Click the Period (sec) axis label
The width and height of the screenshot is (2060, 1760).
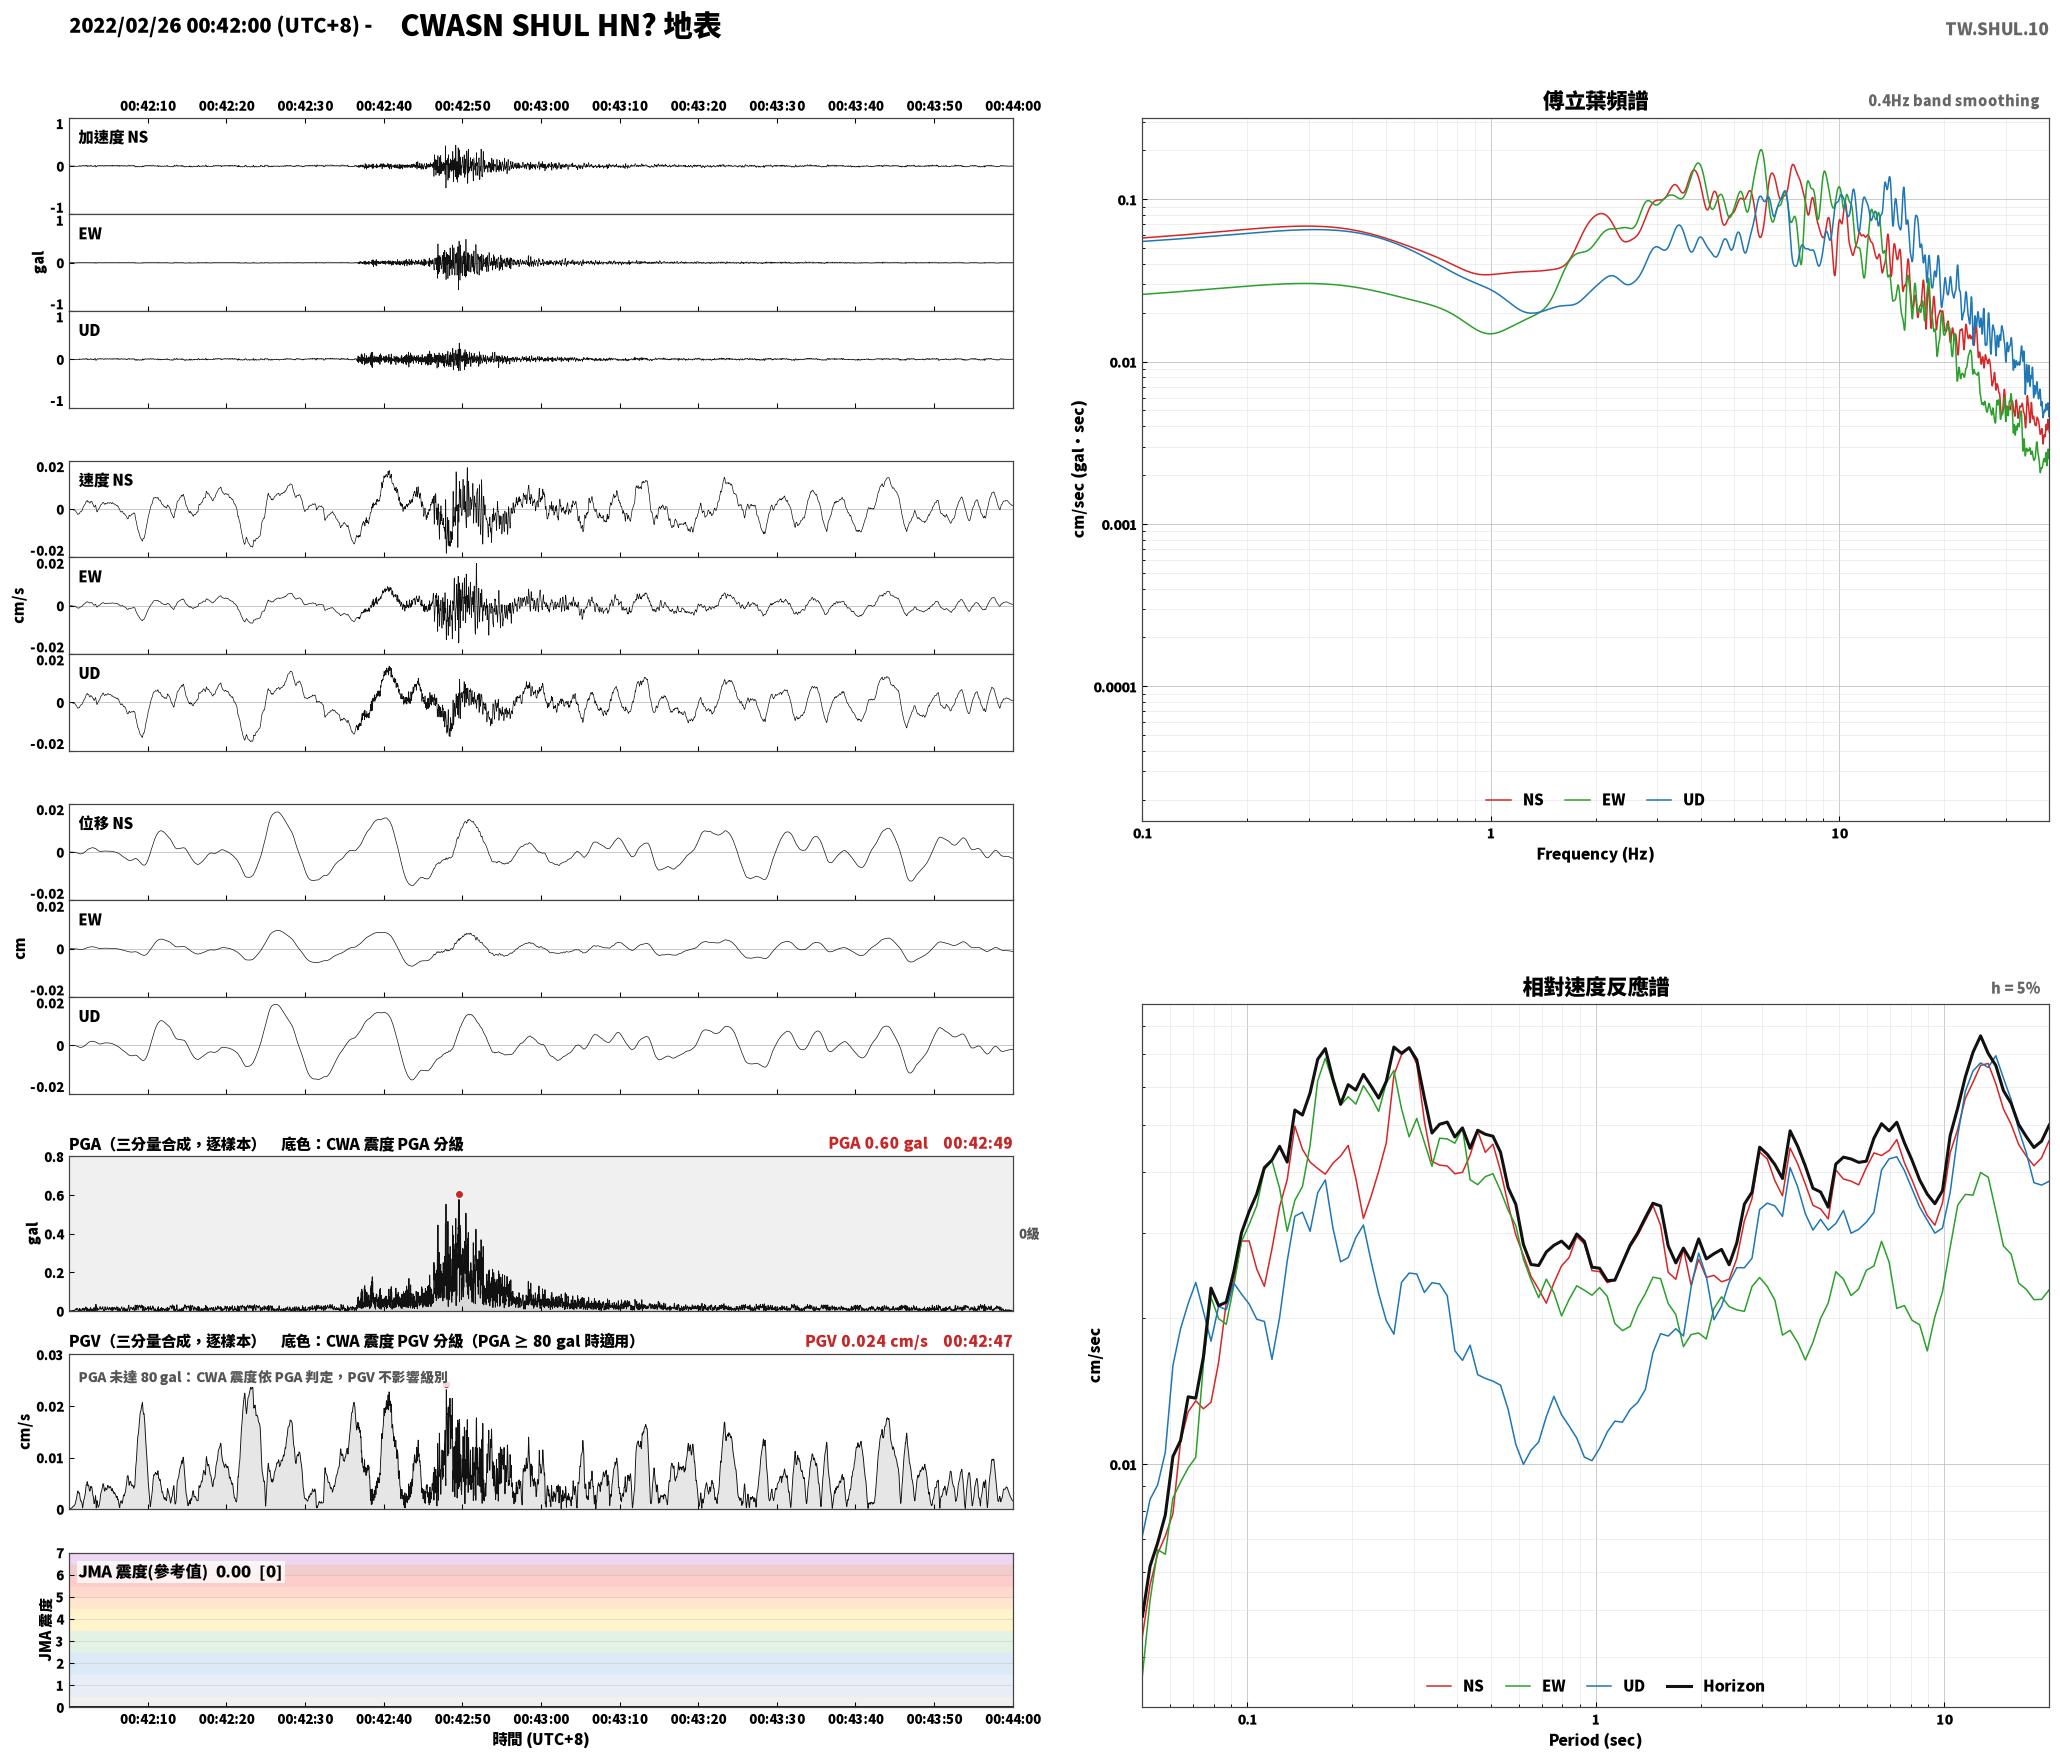tap(1595, 1740)
